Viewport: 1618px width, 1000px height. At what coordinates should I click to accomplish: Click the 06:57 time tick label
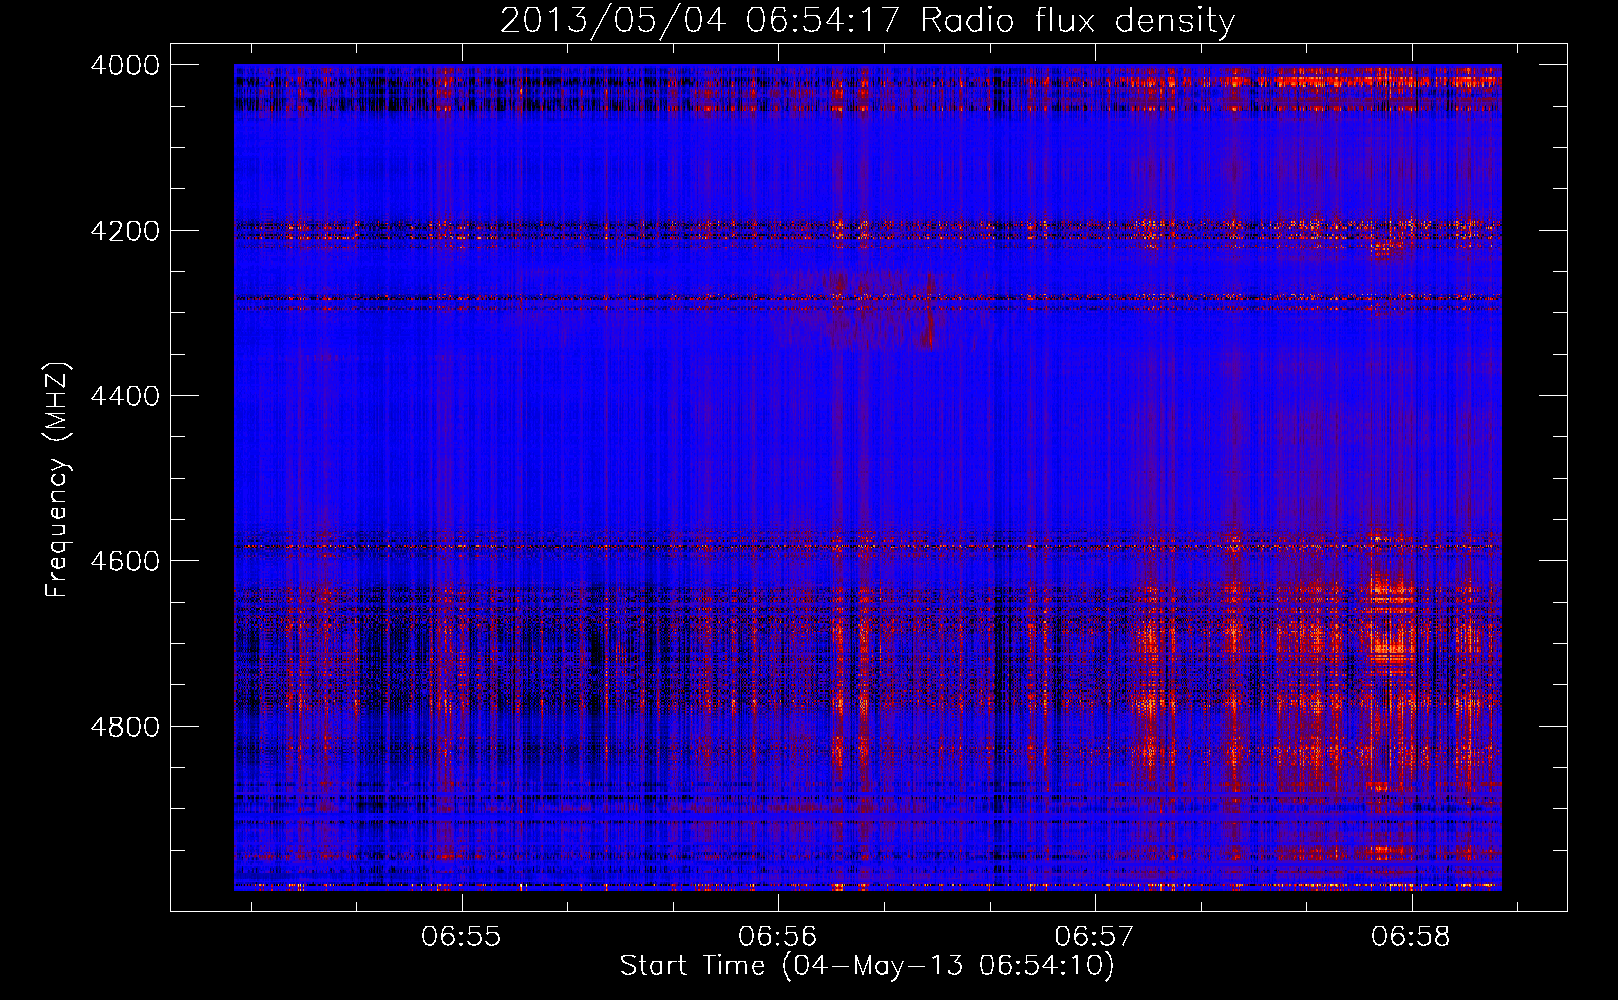click(x=1095, y=937)
